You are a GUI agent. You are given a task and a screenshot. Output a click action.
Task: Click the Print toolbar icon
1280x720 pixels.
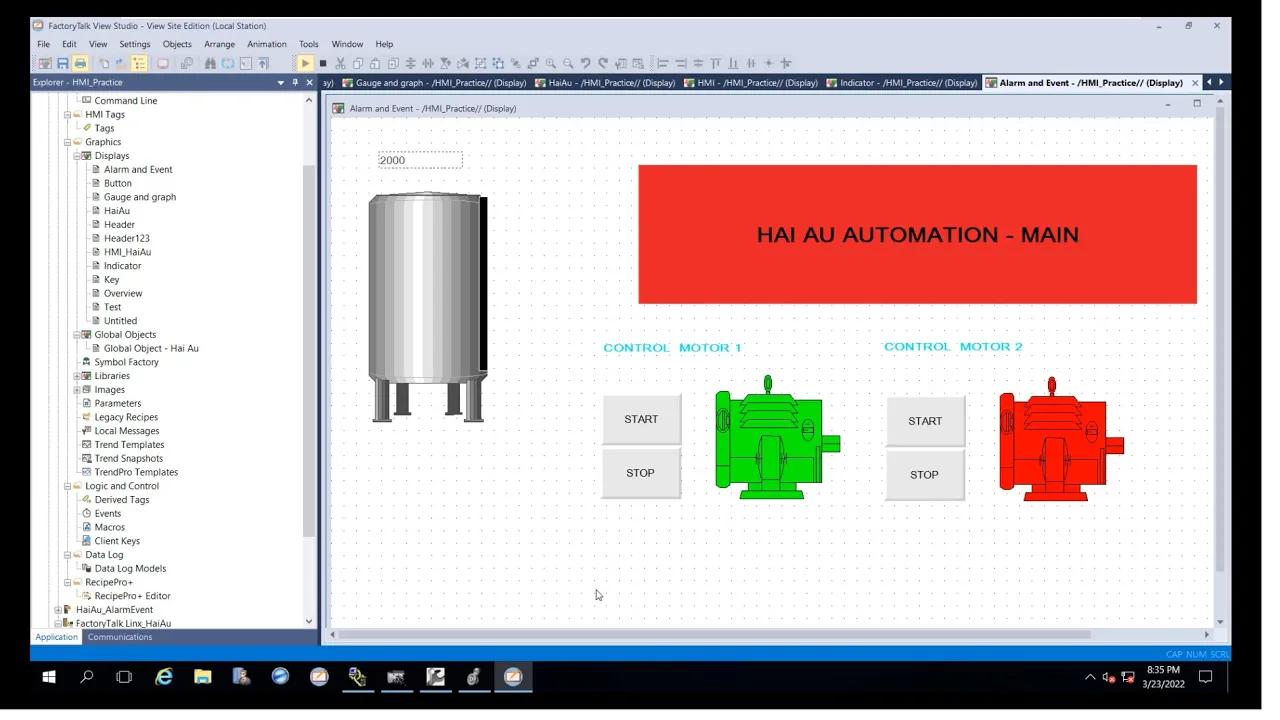[x=80, y=63]
